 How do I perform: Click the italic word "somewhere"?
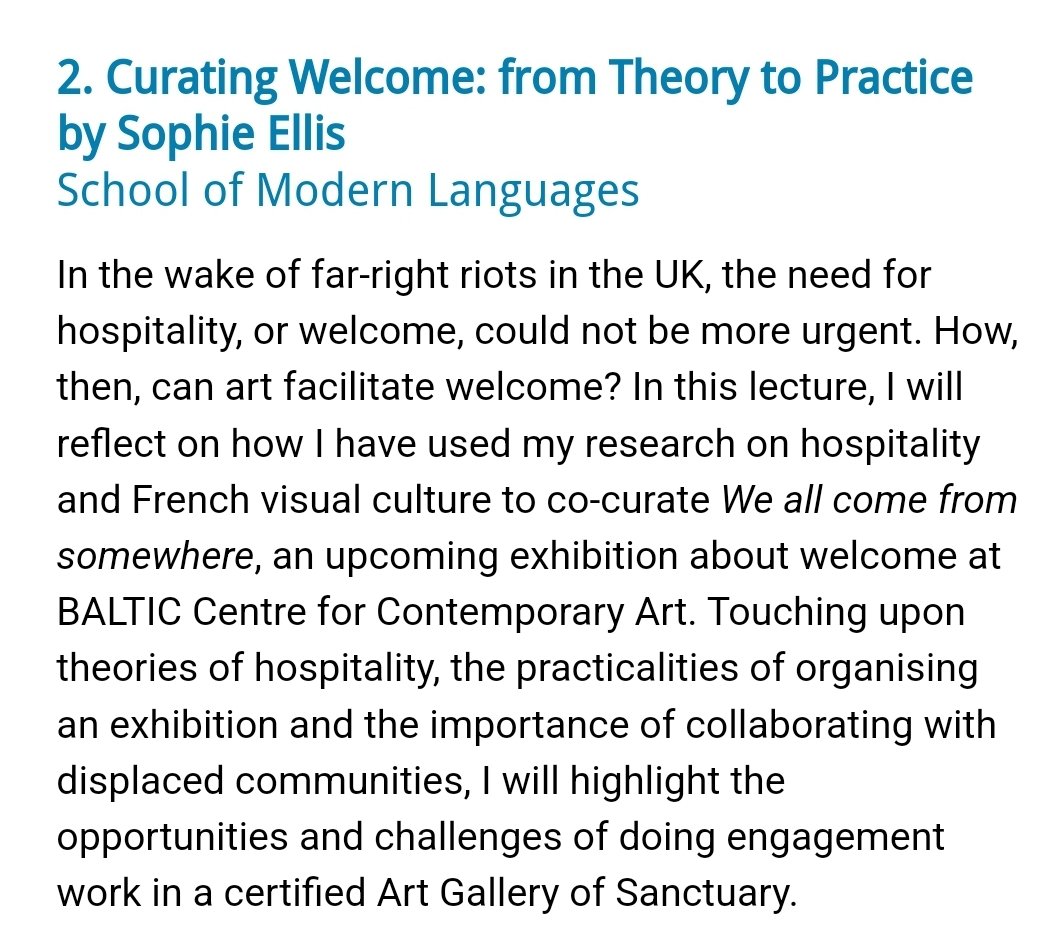[153, 556]
